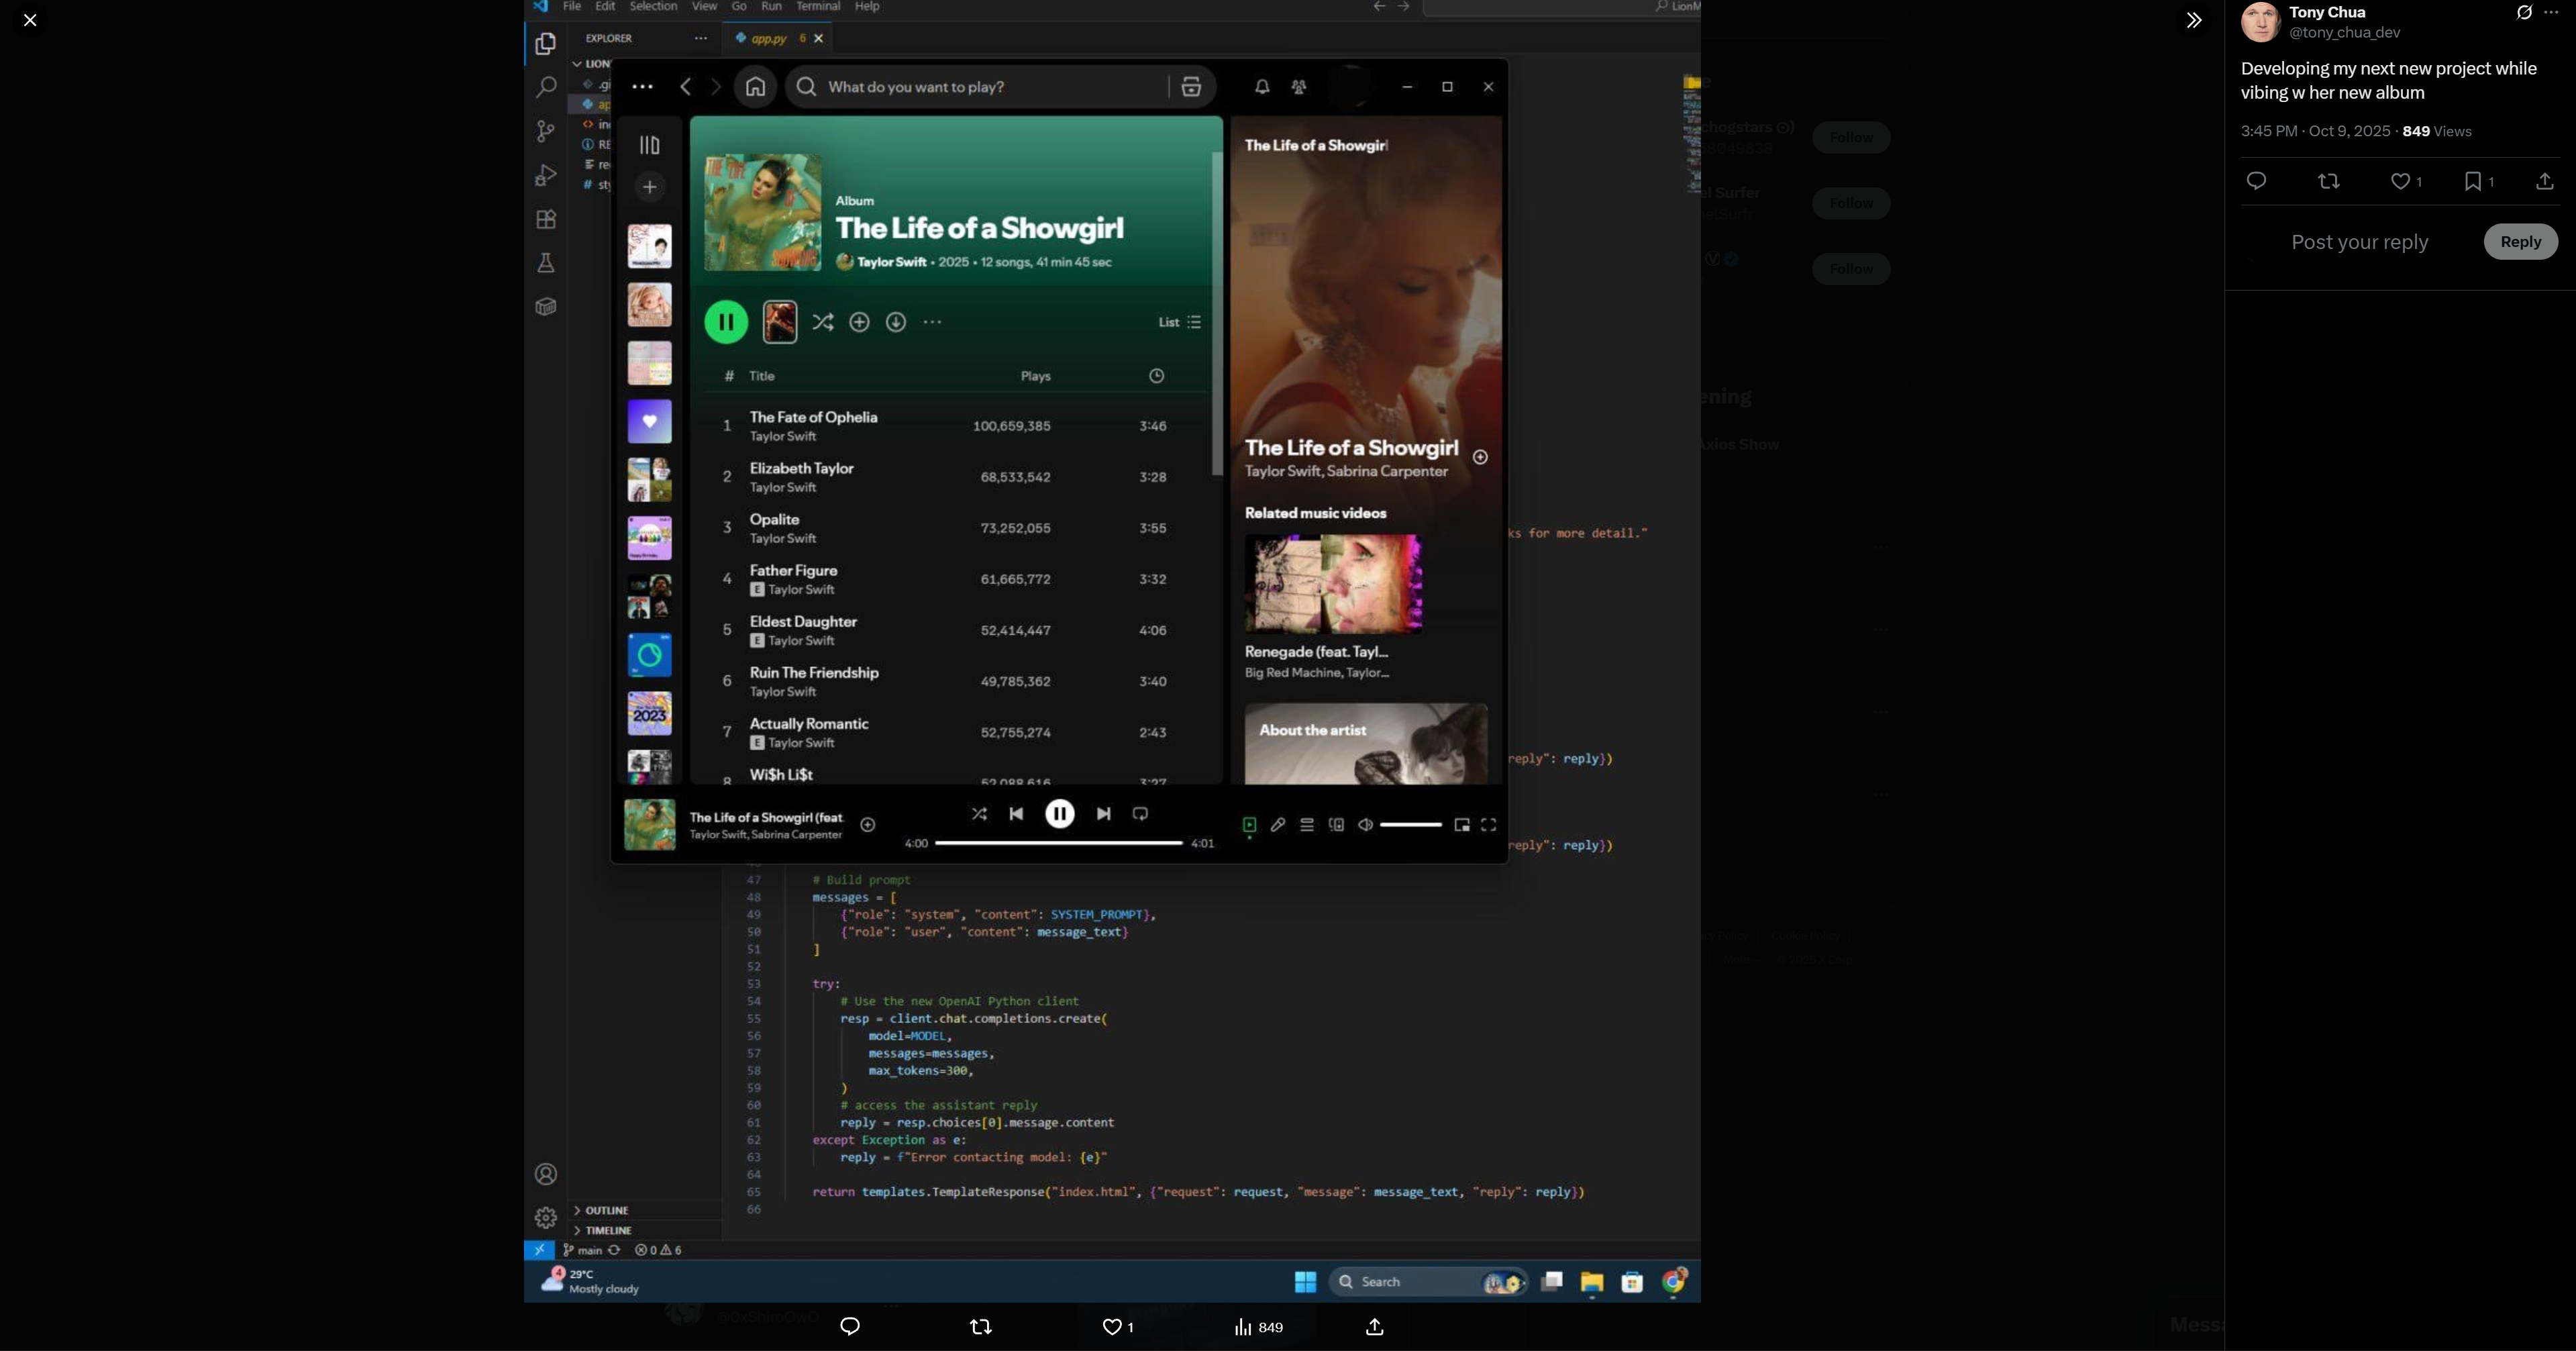This screenshot has height=1351, width=2576.
Task: Click Tony Chua's avatar thumbnail
Action: [x=2260, y=21]
